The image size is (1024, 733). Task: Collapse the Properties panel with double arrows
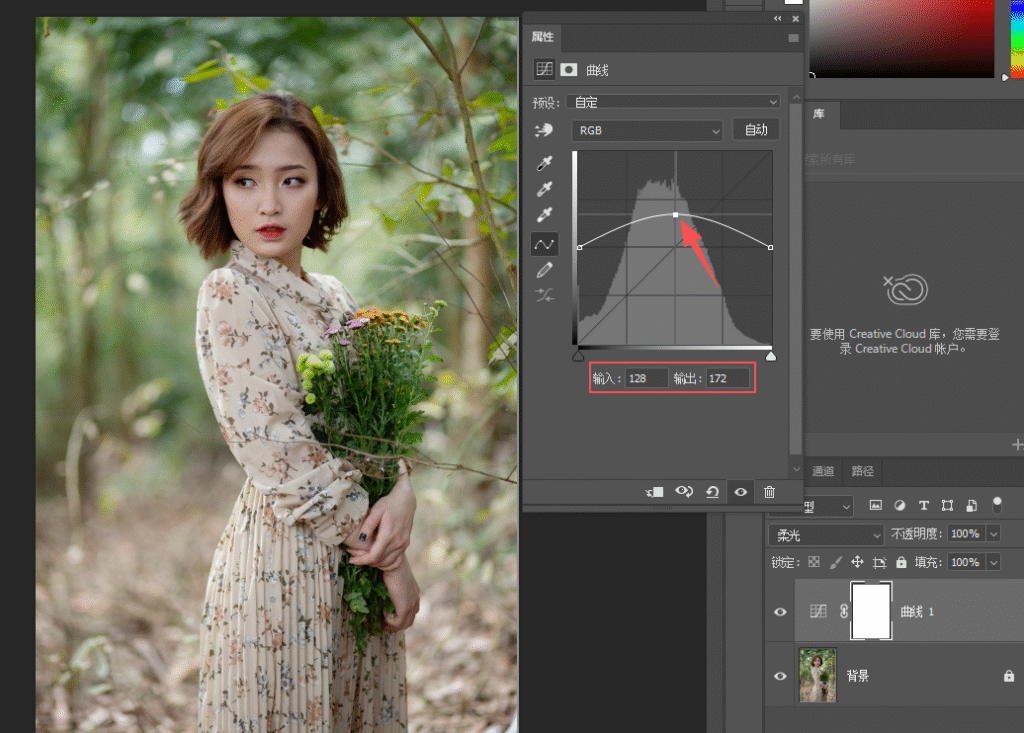[x=777, y=19]
